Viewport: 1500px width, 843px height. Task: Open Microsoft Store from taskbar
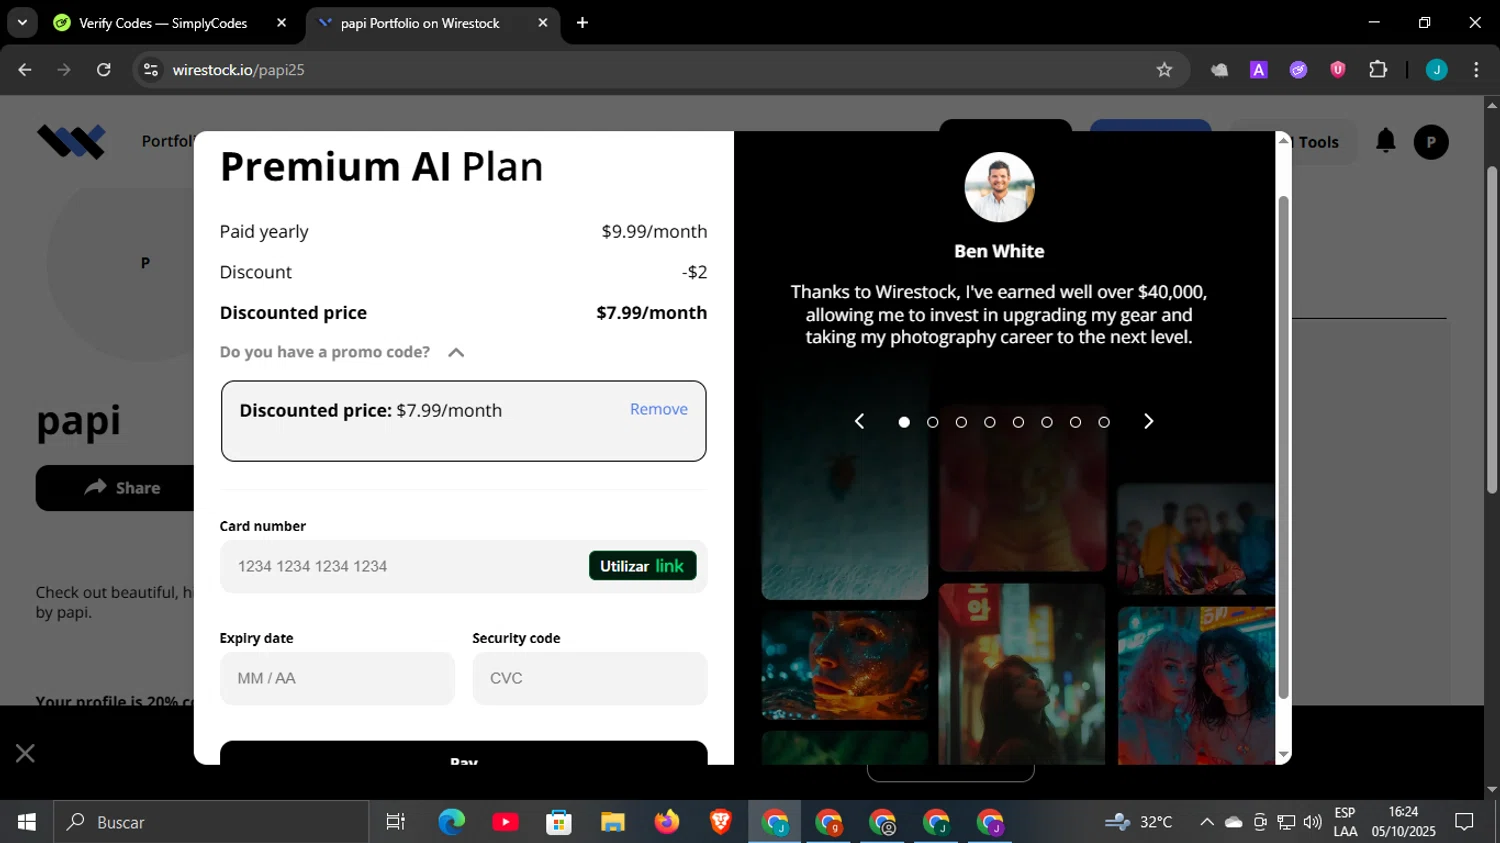click(x=559, y=822)
